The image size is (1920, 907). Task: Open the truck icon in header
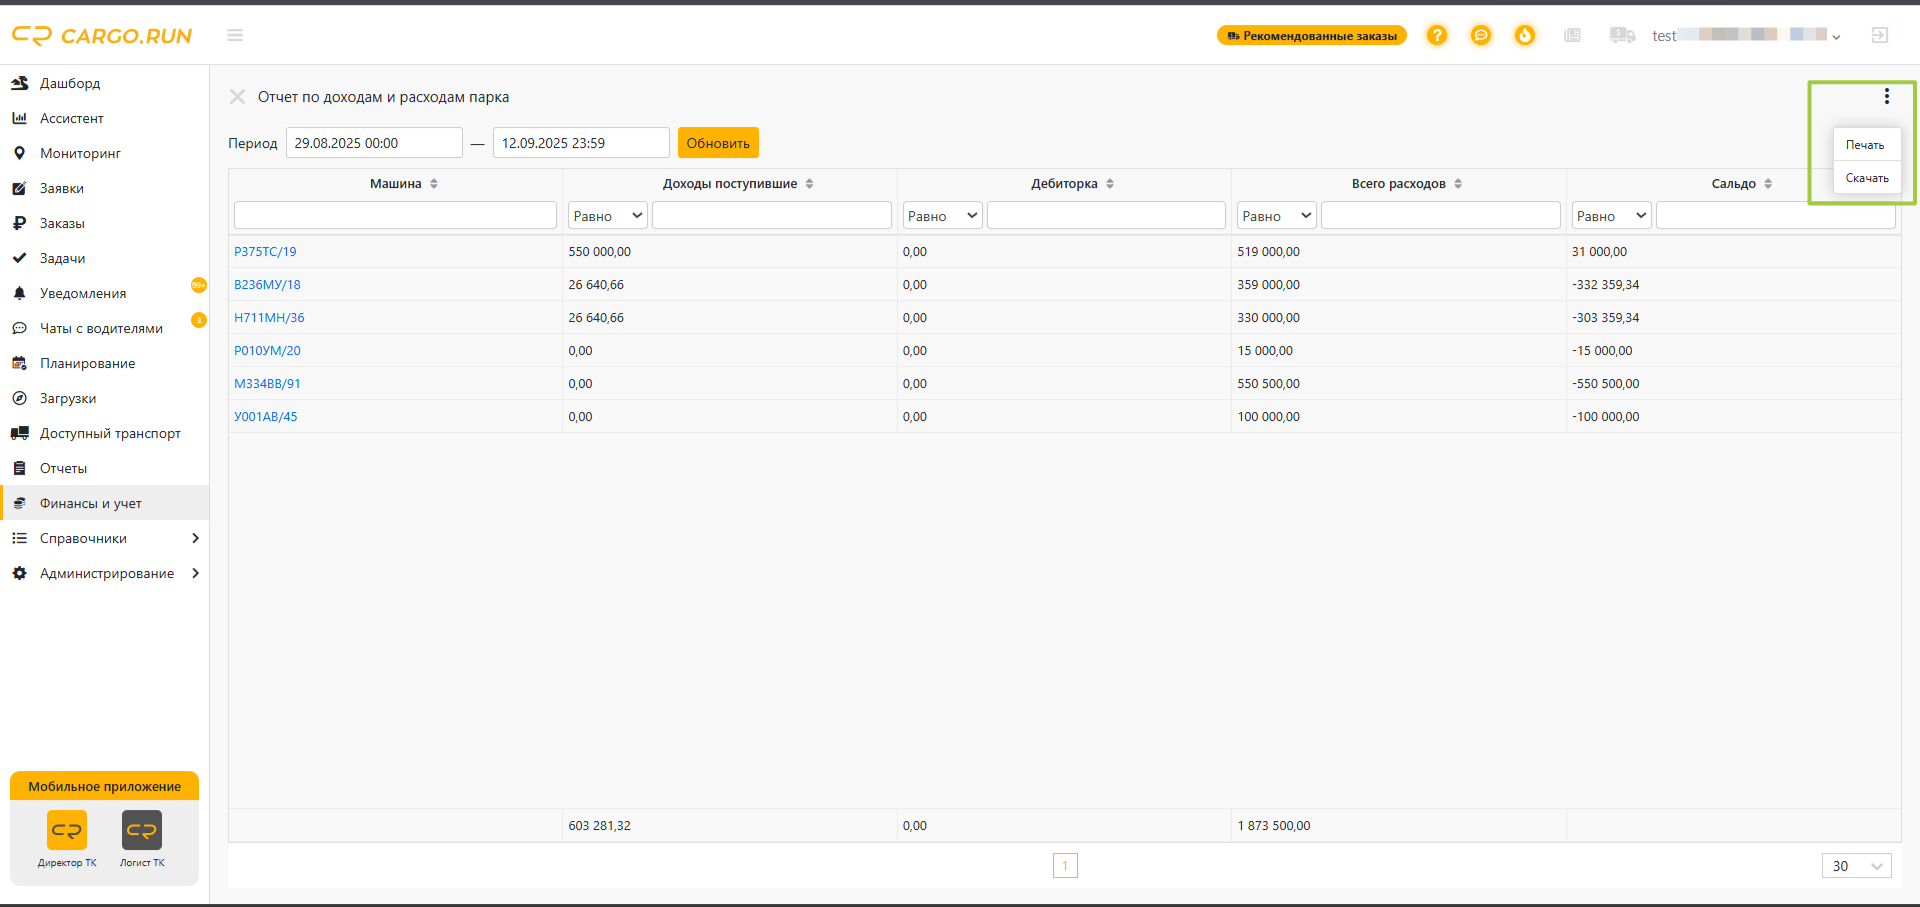[x=1622, y=35]
